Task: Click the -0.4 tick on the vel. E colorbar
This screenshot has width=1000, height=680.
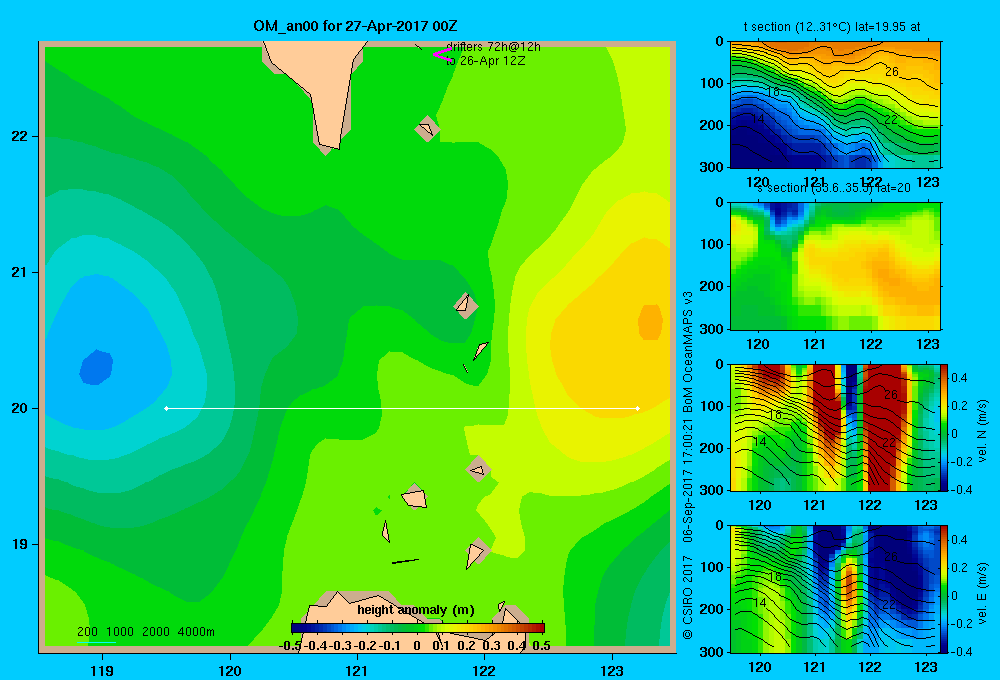Action: tap(962, 651)
